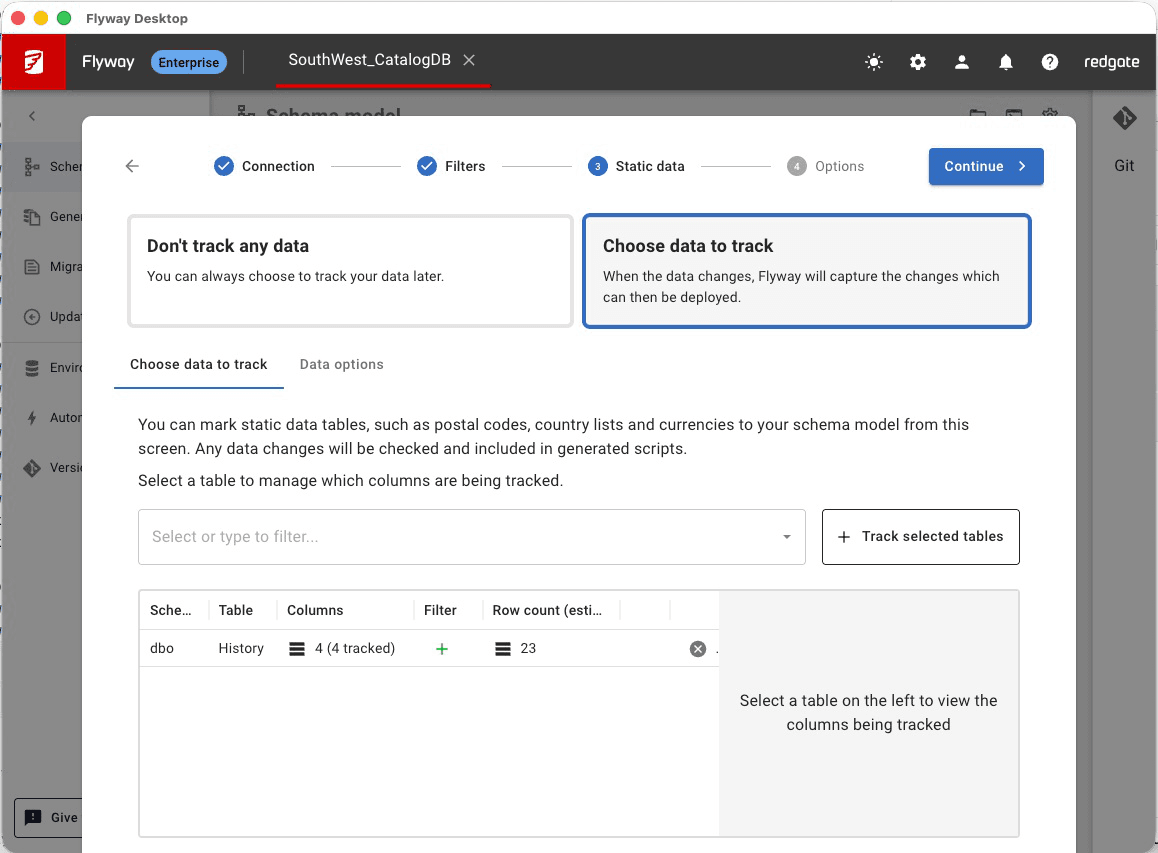
Task: Click the 4 (4 tracked) columns text
Action: point(355,648)
